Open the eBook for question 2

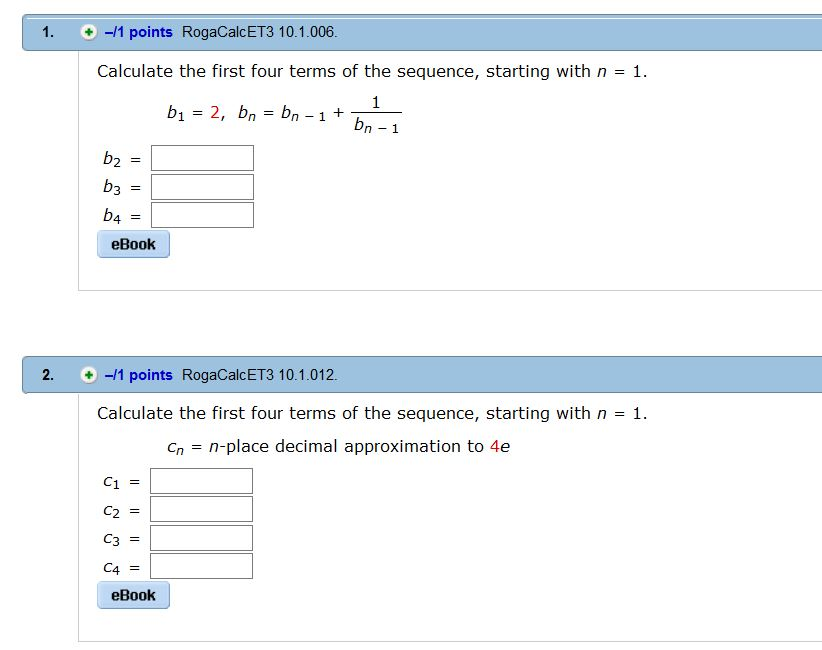133,595
